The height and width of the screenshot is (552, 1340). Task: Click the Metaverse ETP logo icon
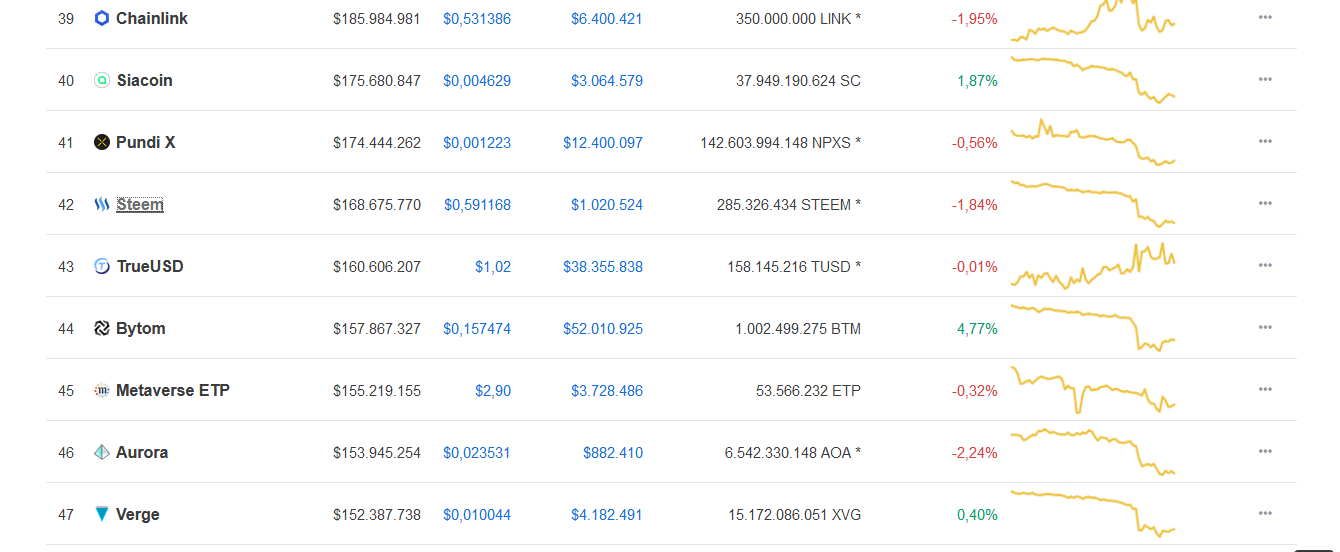click(101, 390)
